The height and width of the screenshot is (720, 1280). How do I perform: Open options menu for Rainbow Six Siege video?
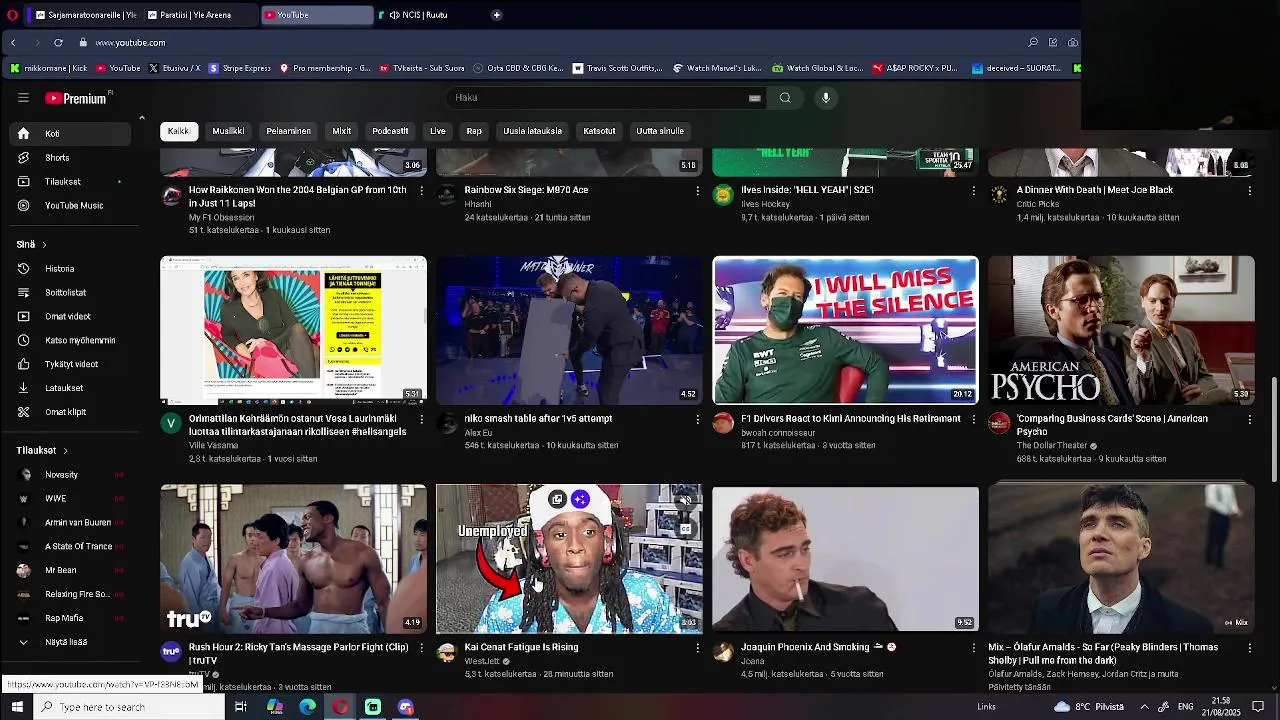tap(698, 190)
